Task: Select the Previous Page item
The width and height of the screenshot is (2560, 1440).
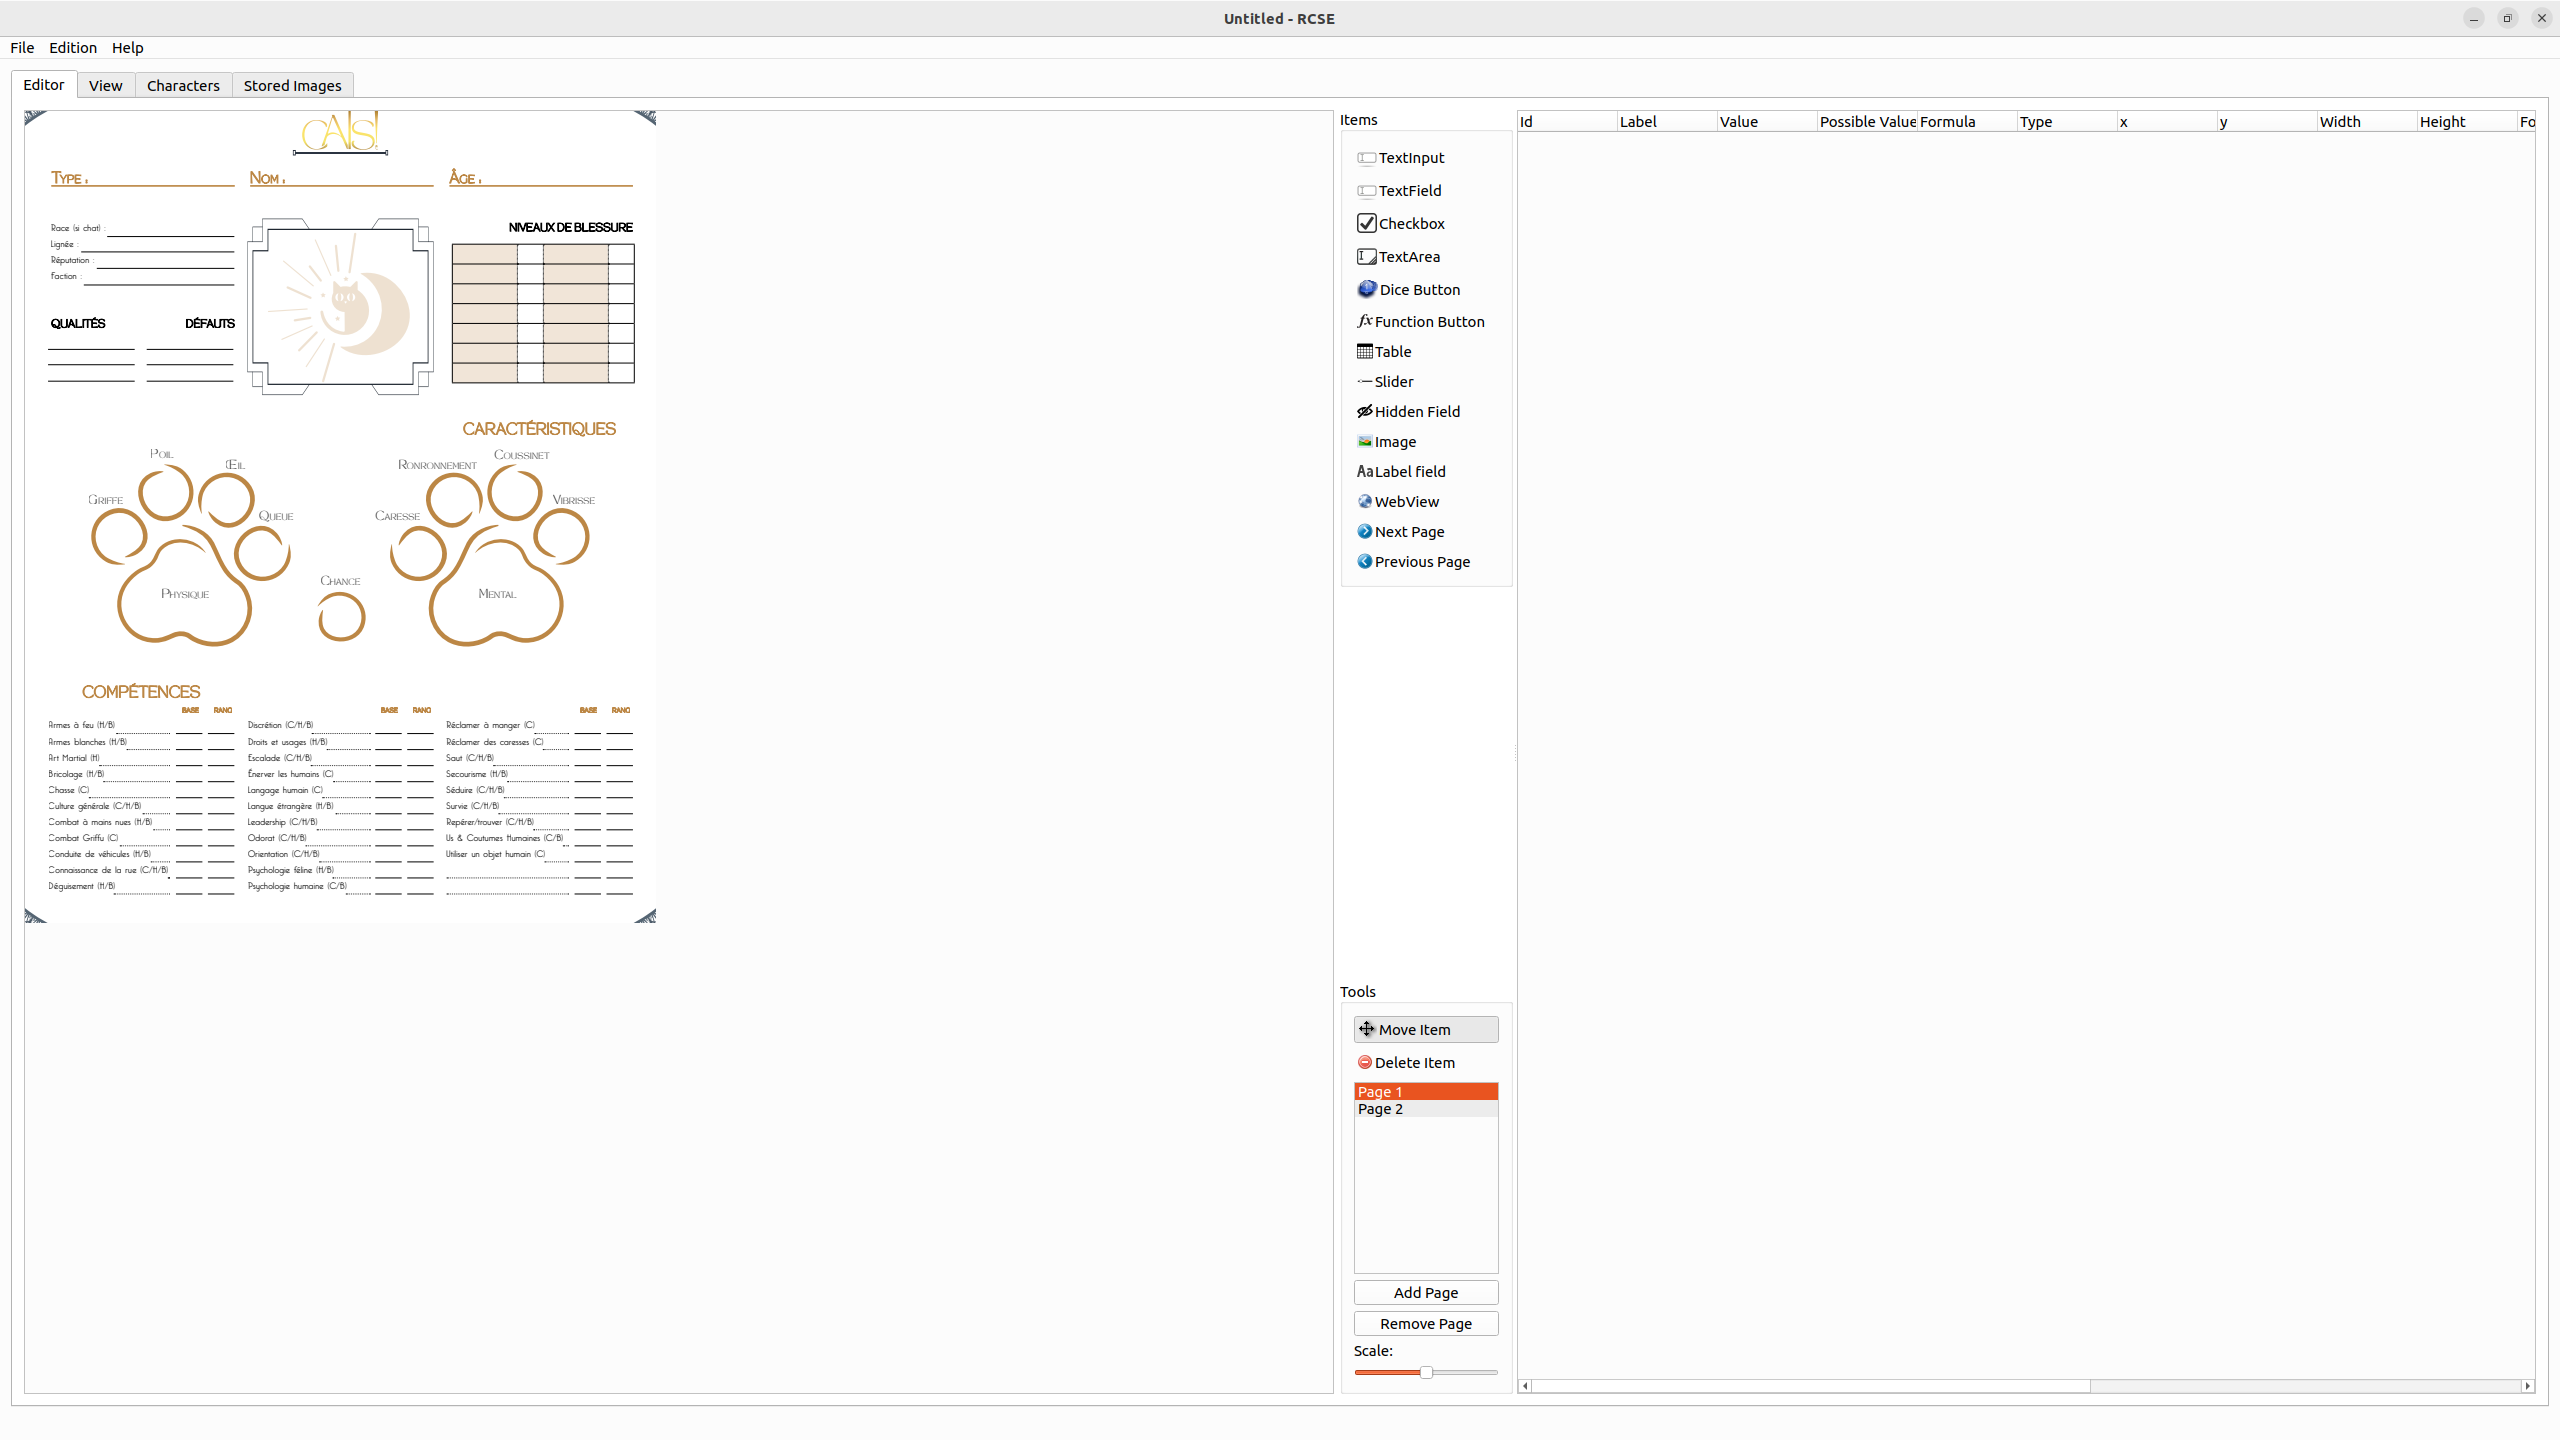Action: pyautogui.click(x=1421, y=561)
